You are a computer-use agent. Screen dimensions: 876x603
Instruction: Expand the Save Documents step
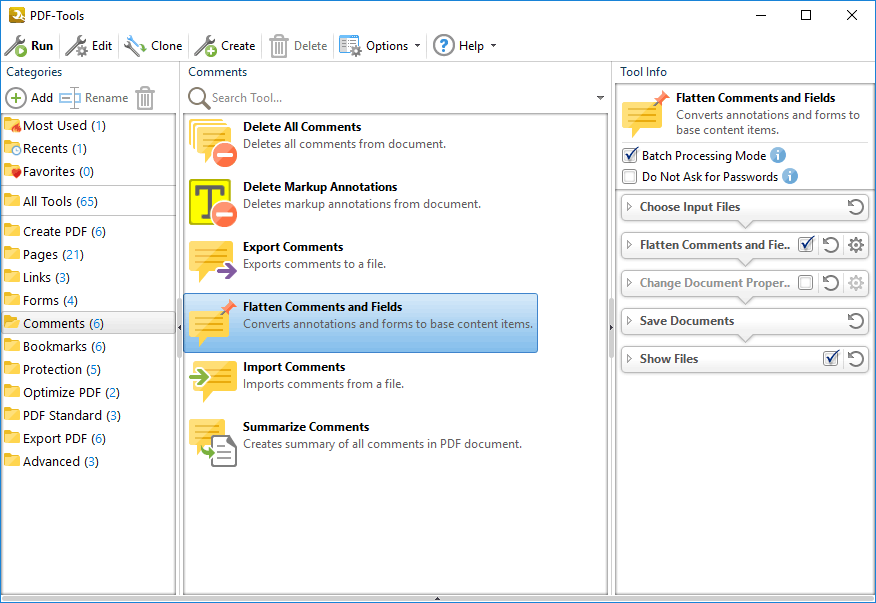(630, 321)
